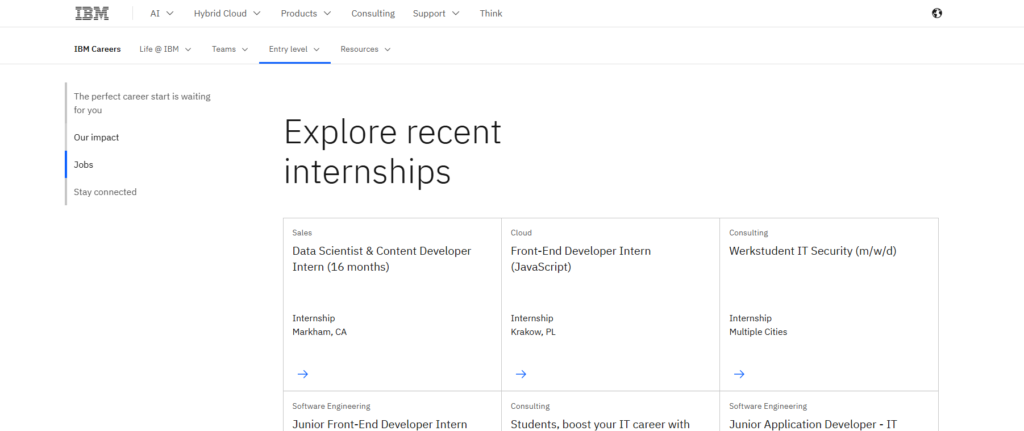Expand the Hybrid Cloud menu chevron
Screen dimensions: 1024x431
pos(257,13)
